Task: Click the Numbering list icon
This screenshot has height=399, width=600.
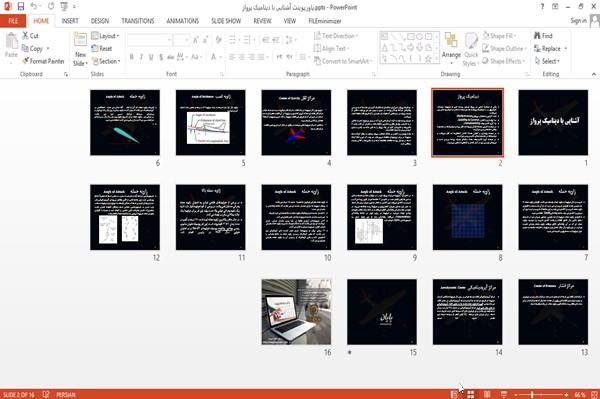Action: point(248,39)
